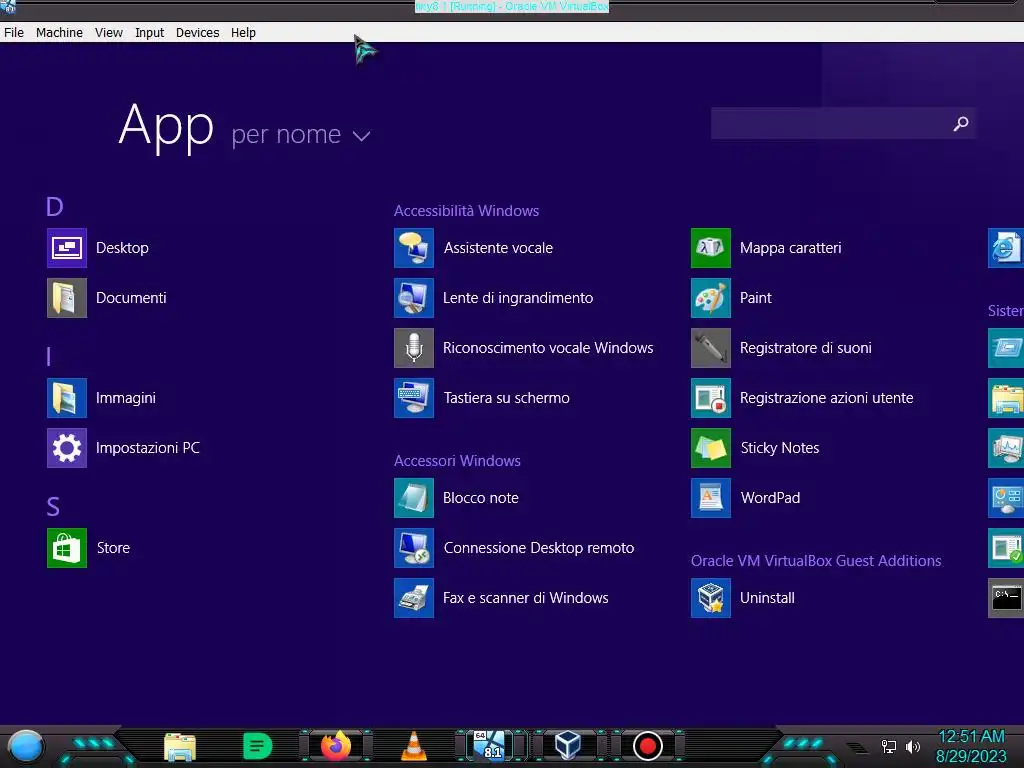Open the Devices menu
The image size is (1024, 768).
click(197, 33)
